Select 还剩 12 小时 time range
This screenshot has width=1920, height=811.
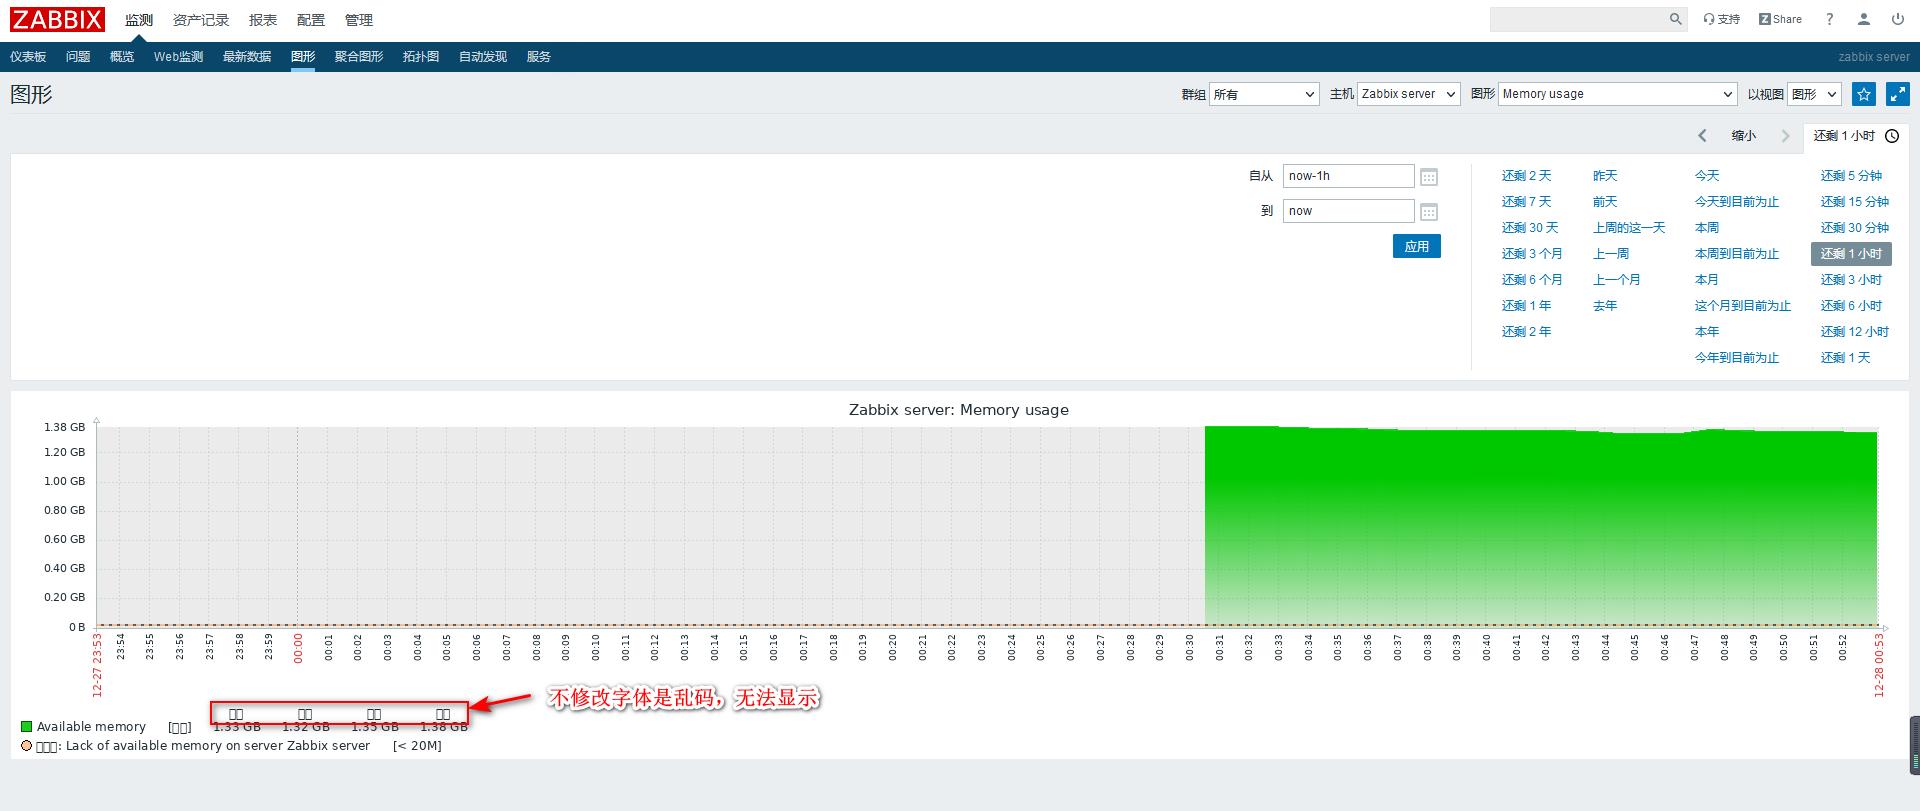click(1855, 332)
